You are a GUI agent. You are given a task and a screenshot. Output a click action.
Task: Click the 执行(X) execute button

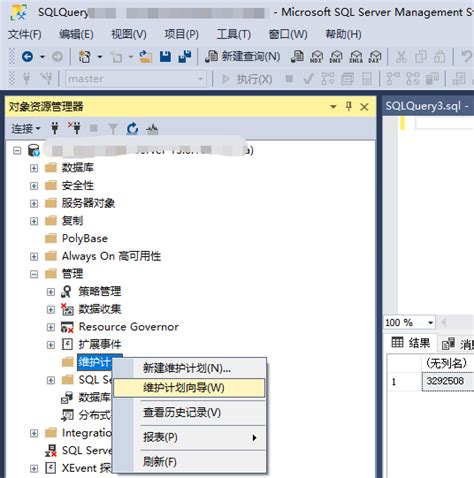pos(247,79)
